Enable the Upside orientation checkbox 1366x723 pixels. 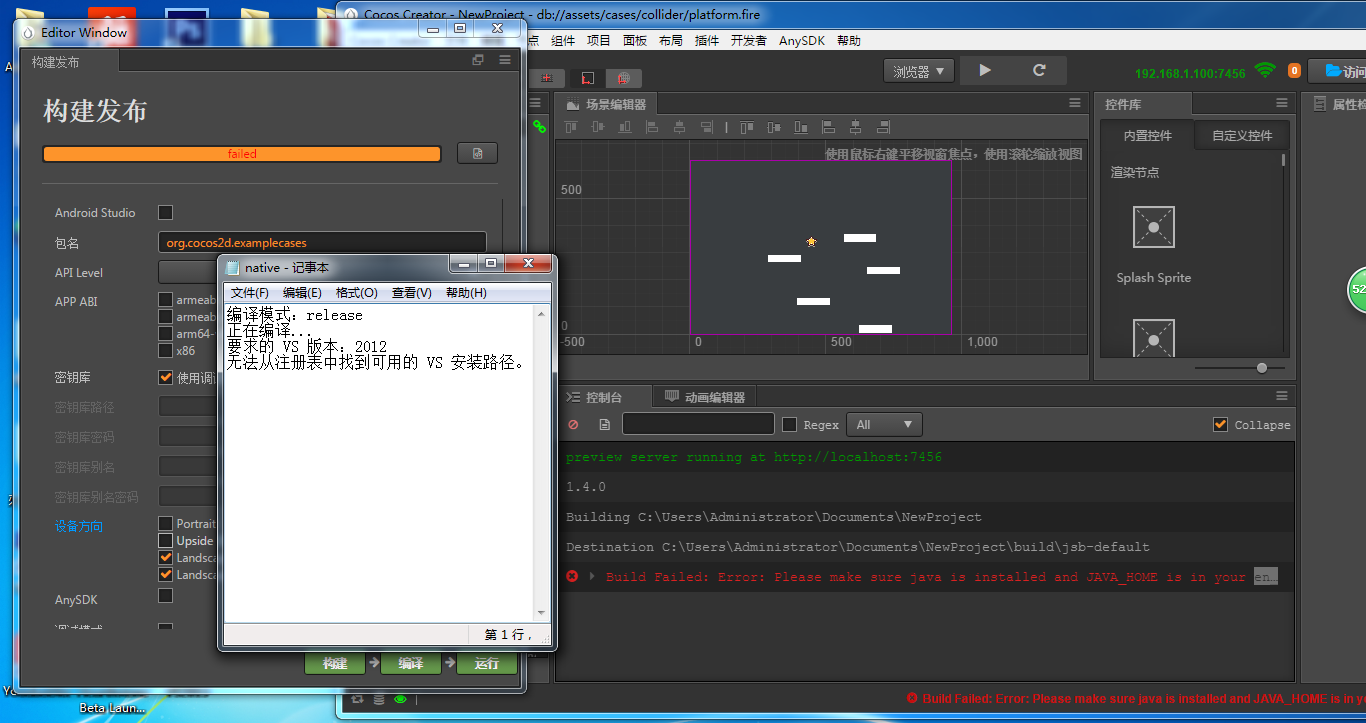166,540
